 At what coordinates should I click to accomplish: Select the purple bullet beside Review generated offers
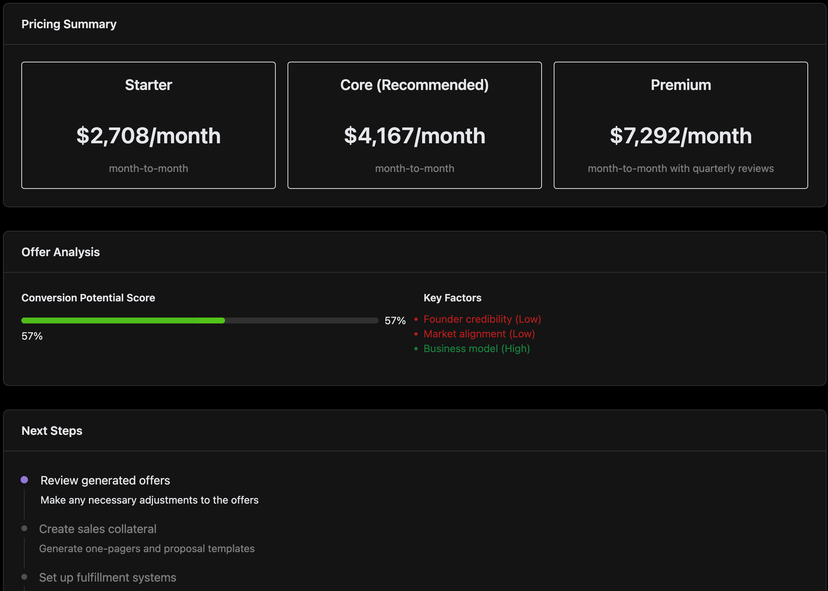25,480
